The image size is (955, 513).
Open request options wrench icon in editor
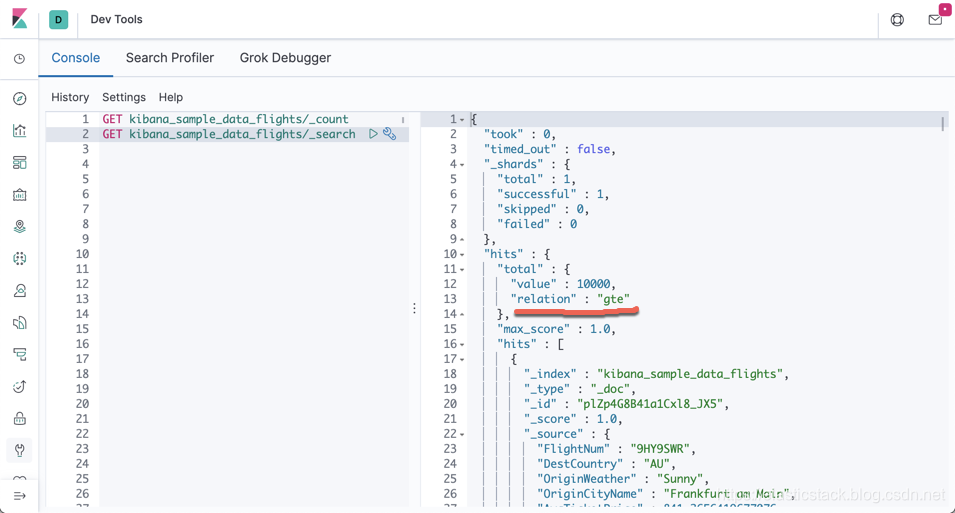pos(390,134)
